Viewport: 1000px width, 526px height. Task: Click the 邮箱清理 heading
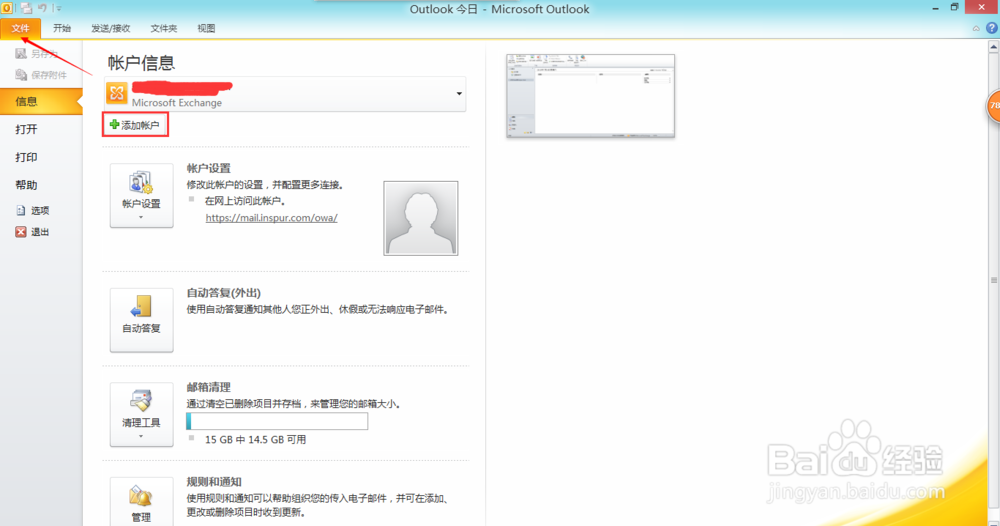point(209,387)
